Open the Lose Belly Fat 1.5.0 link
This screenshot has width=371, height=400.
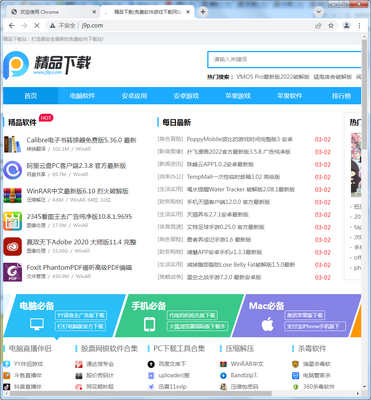(241, 265)
